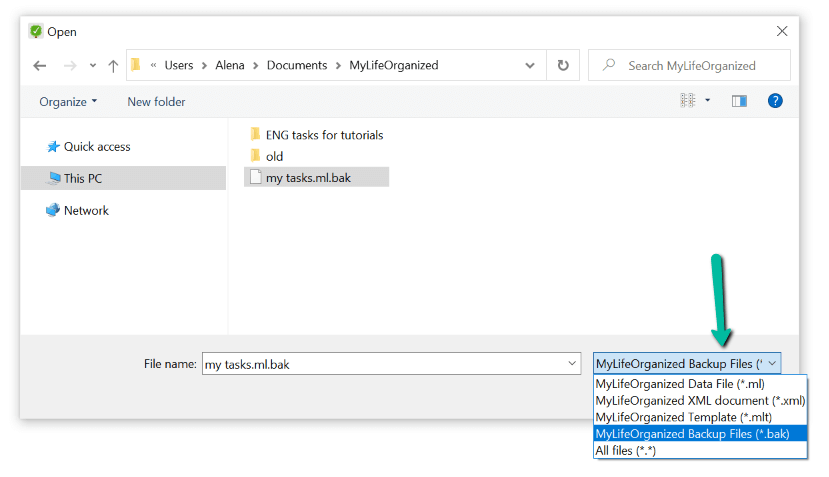Expand the chevron after Users
Screen dimensions: 829x477
pos(204,66)
